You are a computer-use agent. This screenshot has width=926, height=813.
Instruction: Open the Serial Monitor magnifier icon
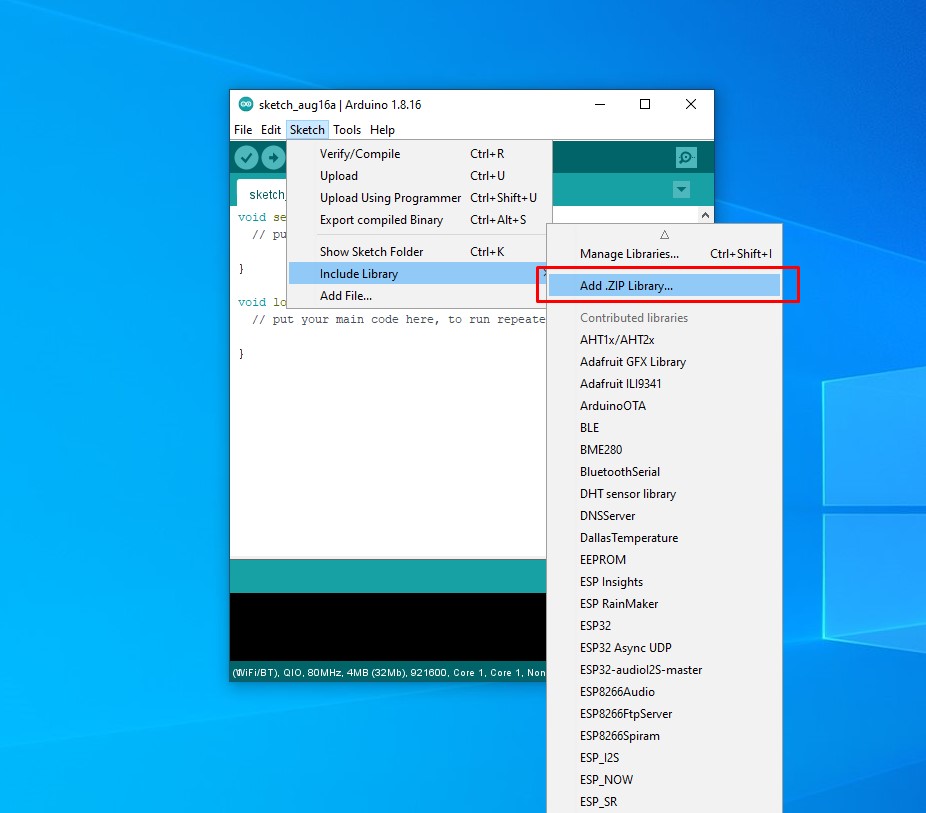pos(686,158)
